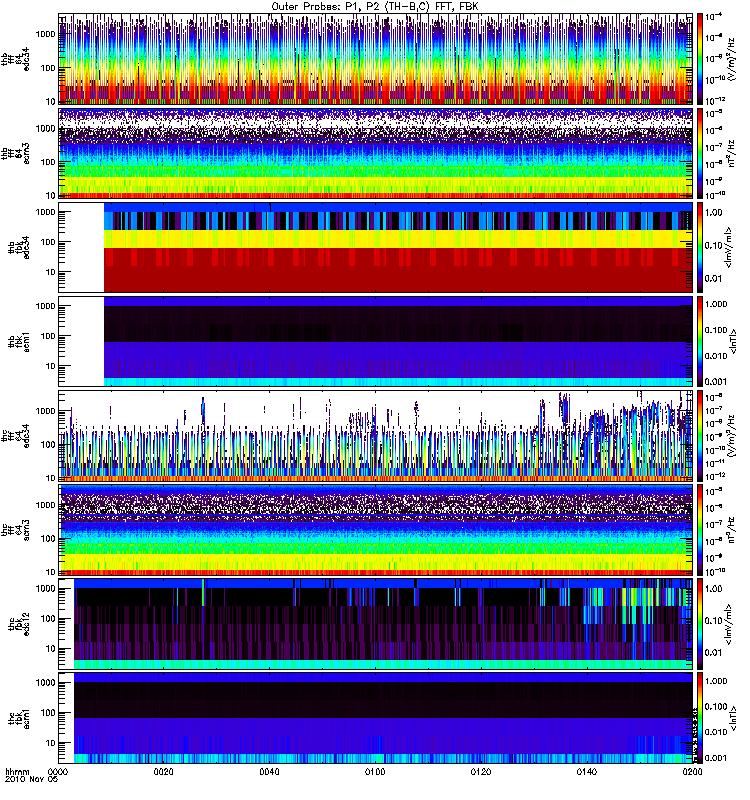Click the '0040' time axis label
The width and height of the screenshot is (750, 800).
click(x=269, y=771)
